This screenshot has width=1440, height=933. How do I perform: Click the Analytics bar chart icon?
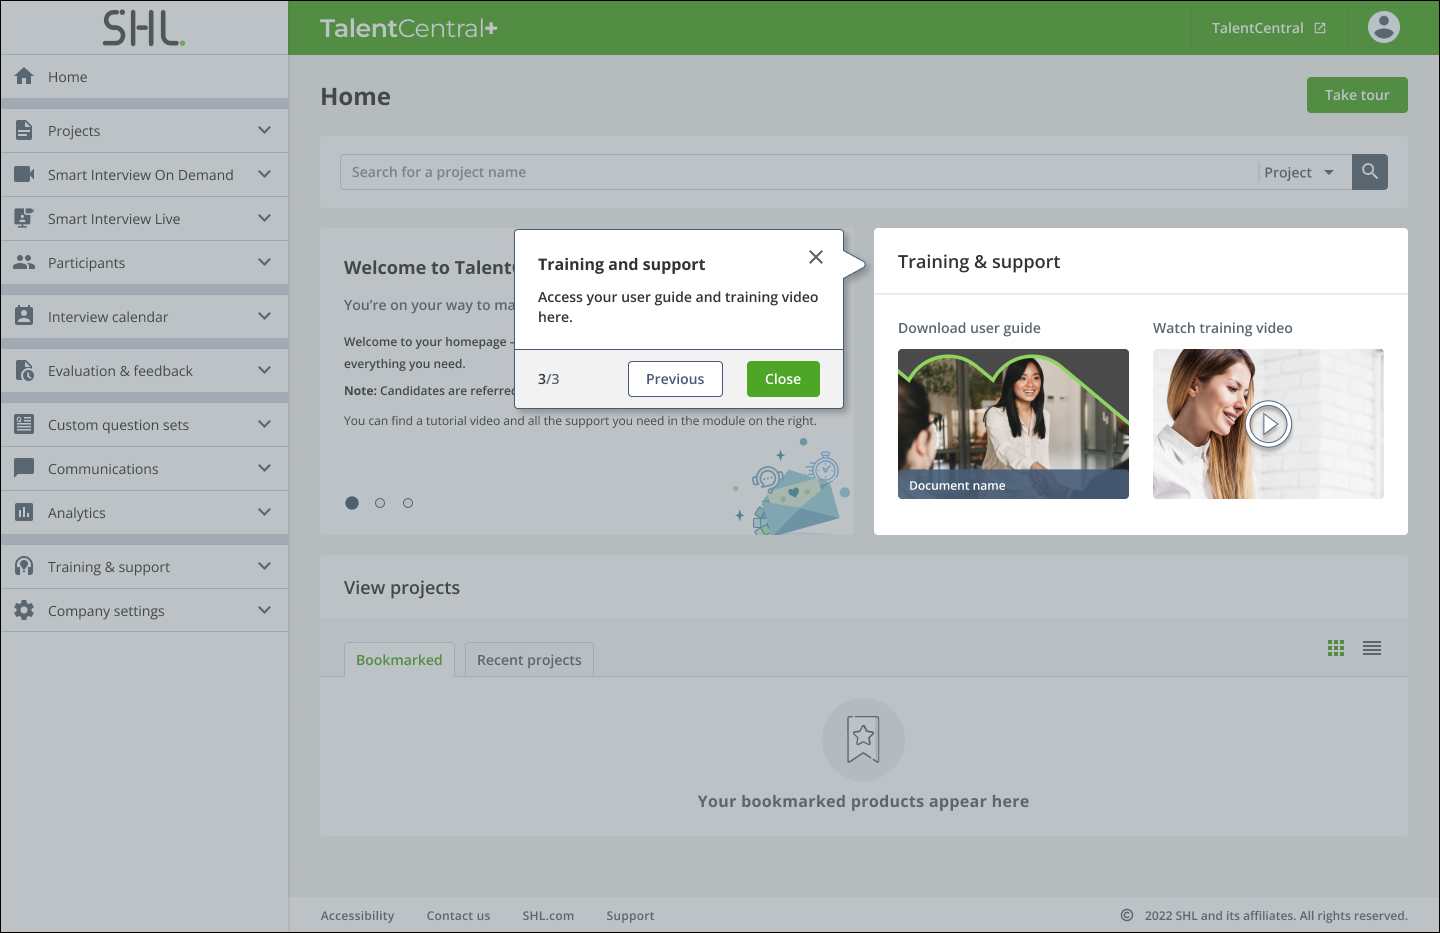tap(24, 512)
